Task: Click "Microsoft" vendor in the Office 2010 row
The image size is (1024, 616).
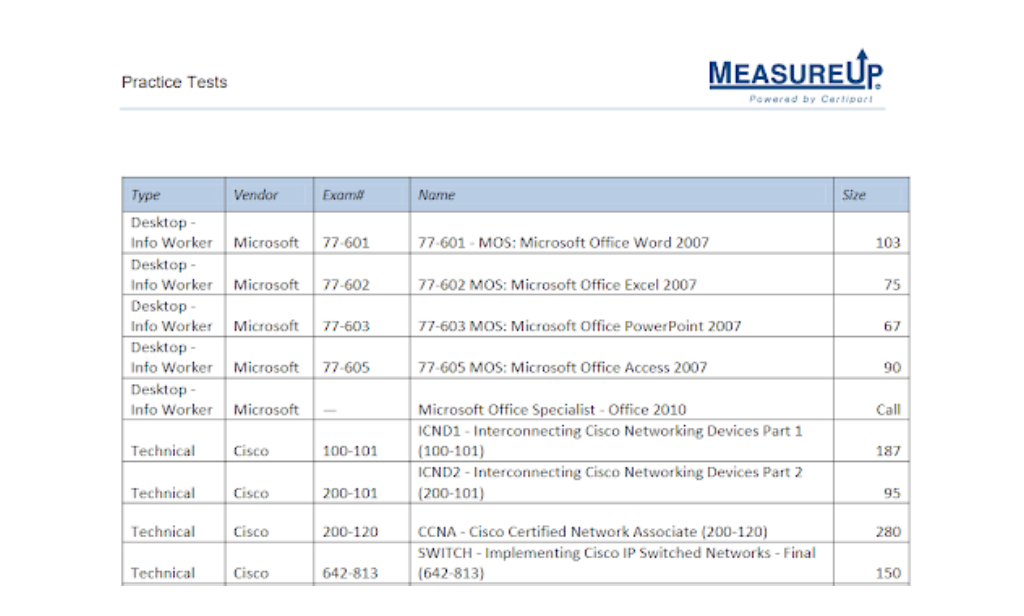Action: coord(266,410)
